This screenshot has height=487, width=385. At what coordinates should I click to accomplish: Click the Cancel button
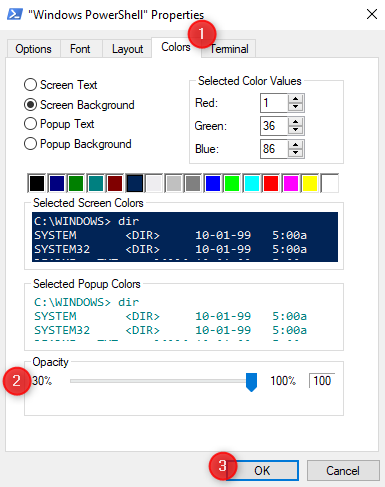coord(343,470)
